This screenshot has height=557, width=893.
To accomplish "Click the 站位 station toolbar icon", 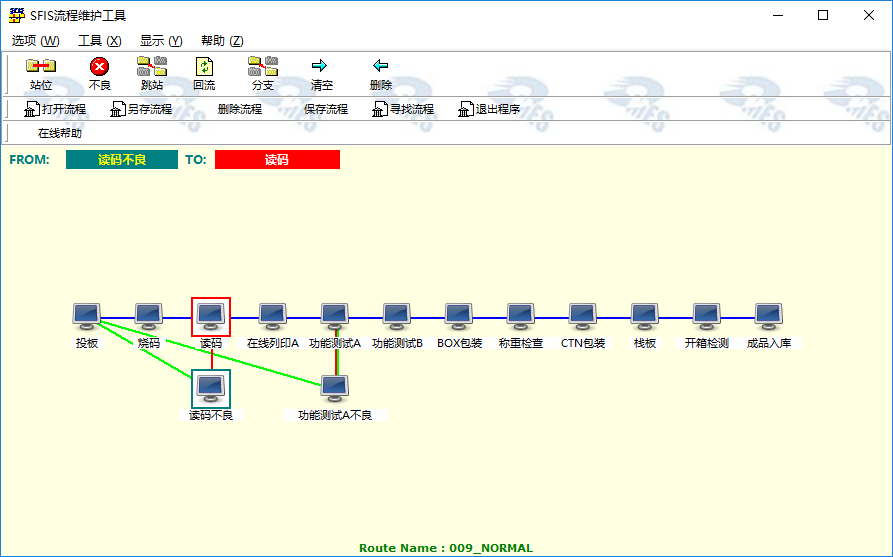I will coord(41,67).
